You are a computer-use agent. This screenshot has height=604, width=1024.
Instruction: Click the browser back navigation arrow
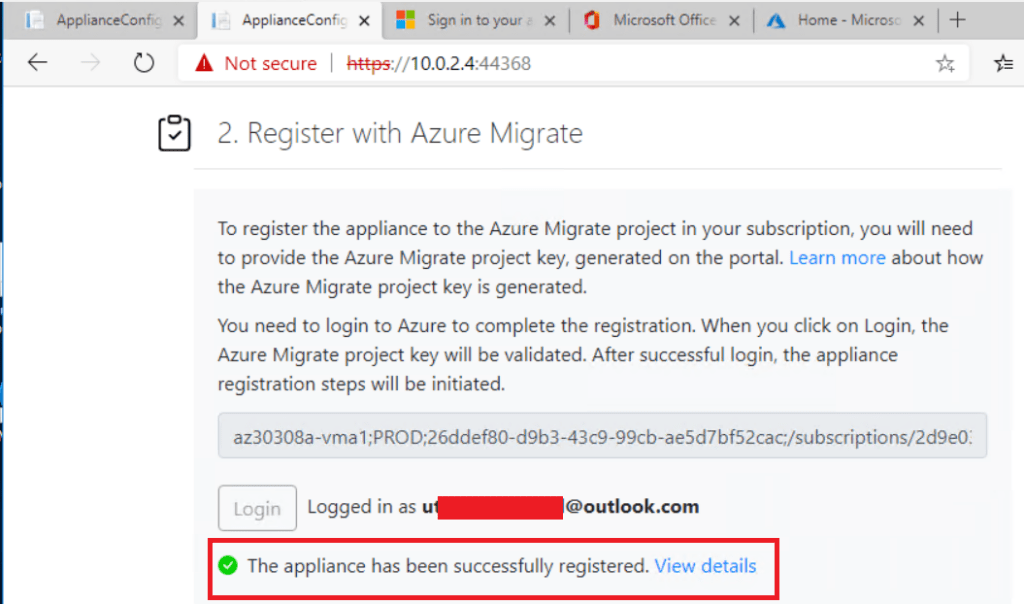(37, 62)
